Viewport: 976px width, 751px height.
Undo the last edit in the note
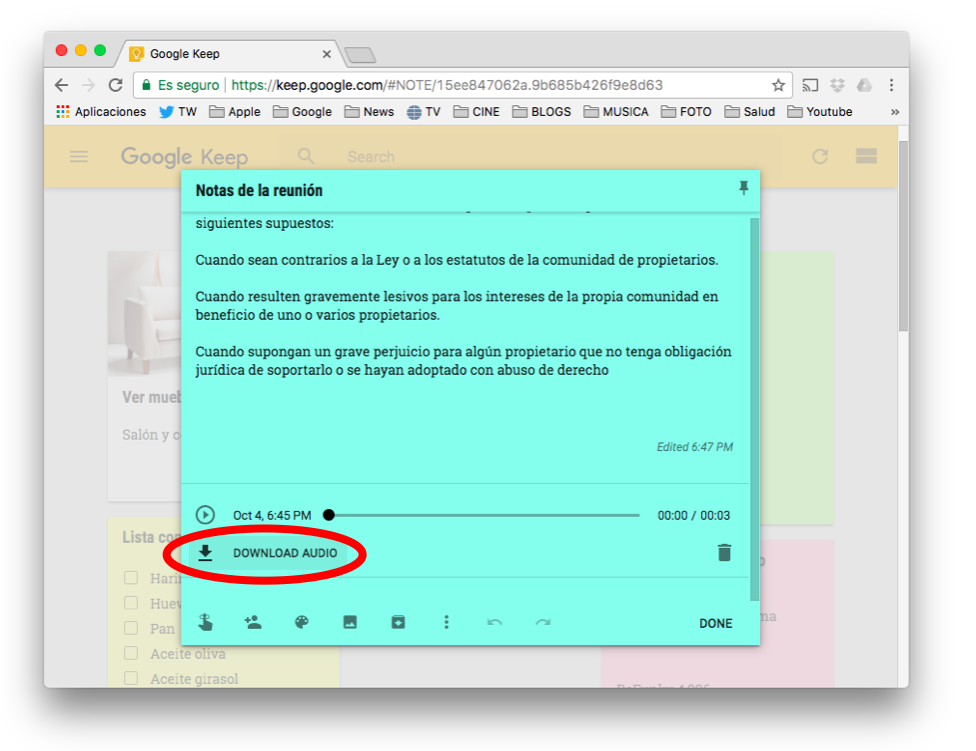(x=494, y=622)
